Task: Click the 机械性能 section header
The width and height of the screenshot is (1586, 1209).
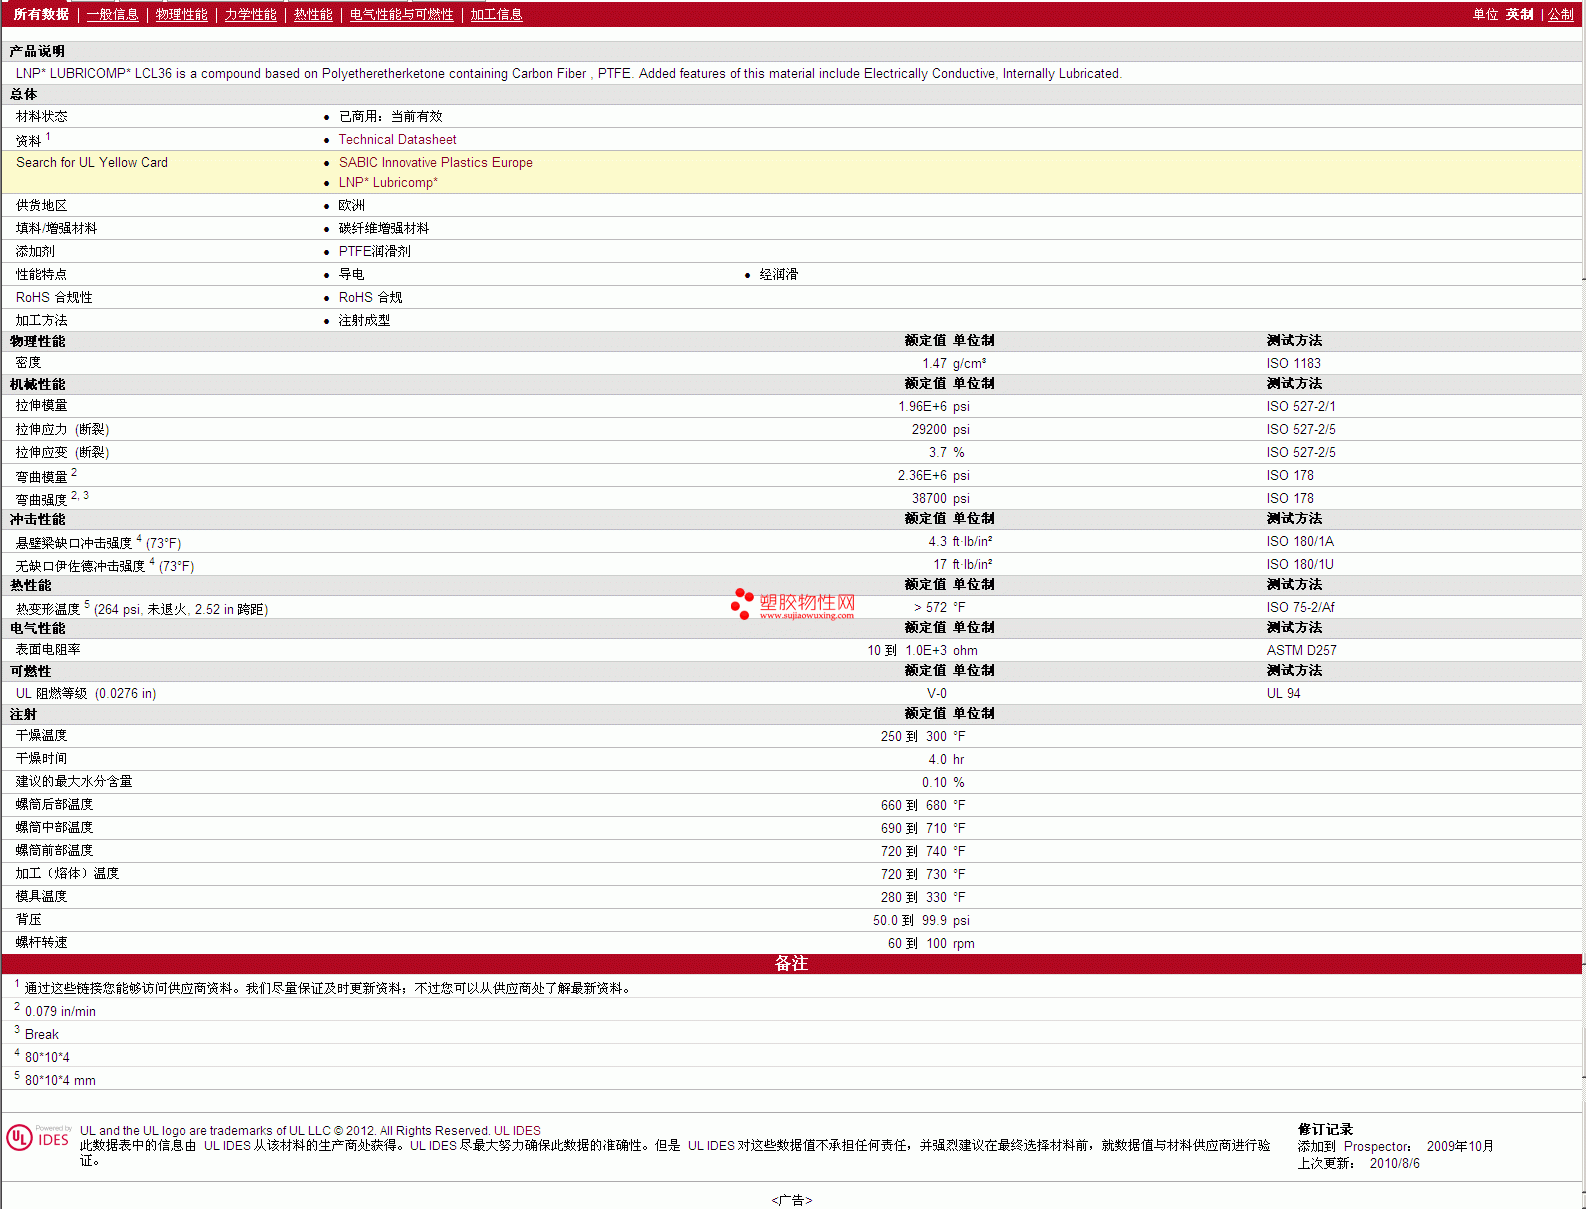Action: click(x=37, y=384)
